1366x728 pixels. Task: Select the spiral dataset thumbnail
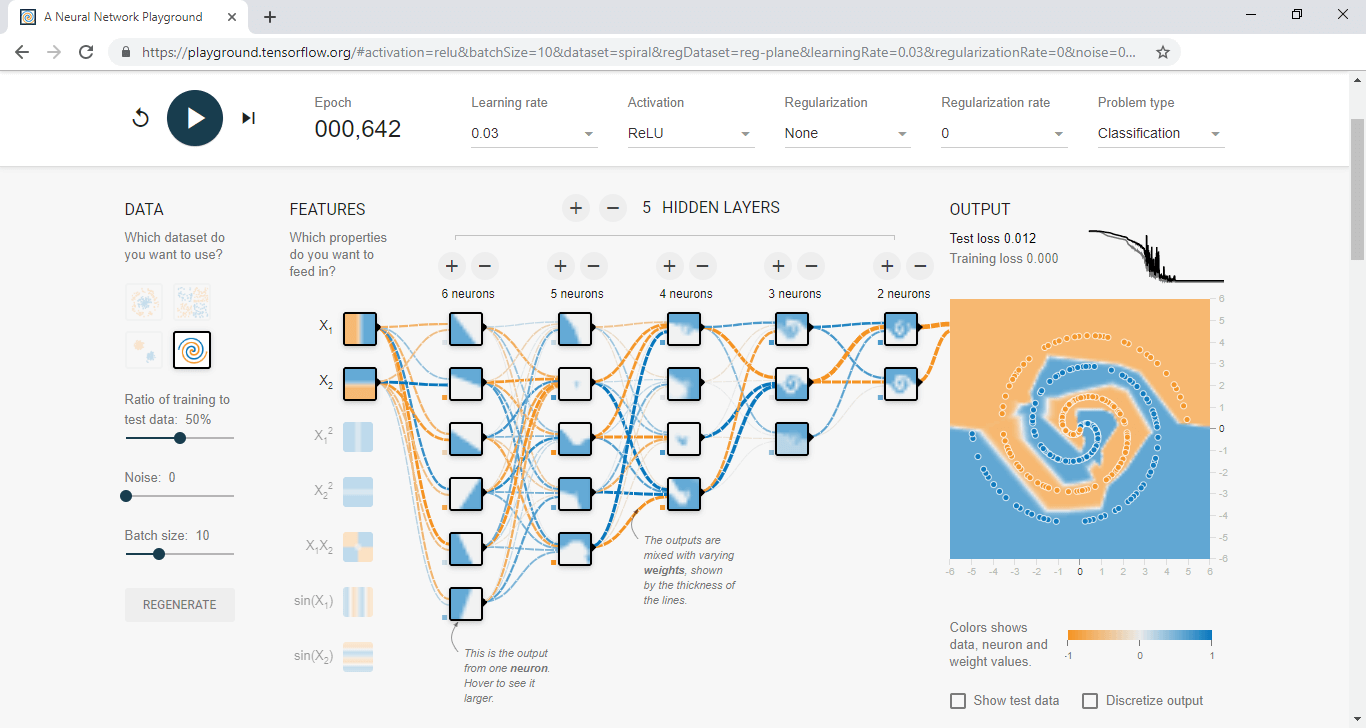click(192, 350)
